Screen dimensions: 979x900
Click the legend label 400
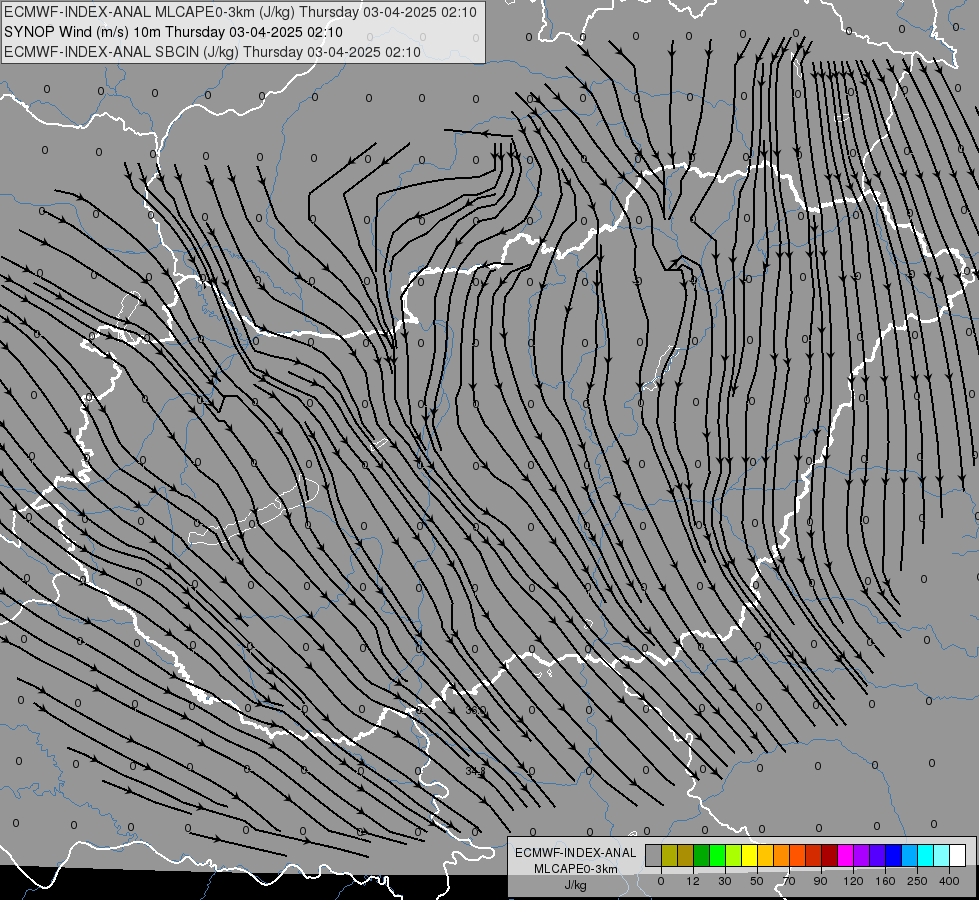tap(949, 881)
